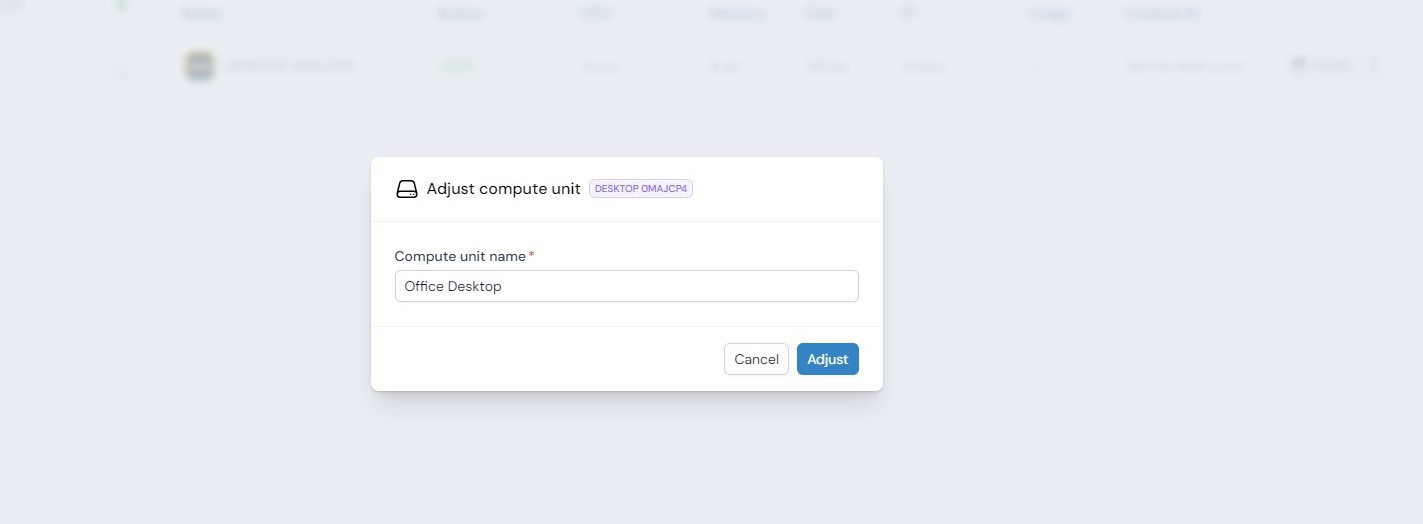Click the Name column header
Viewport: 1423px width, 524px height.
pos(202,14)
